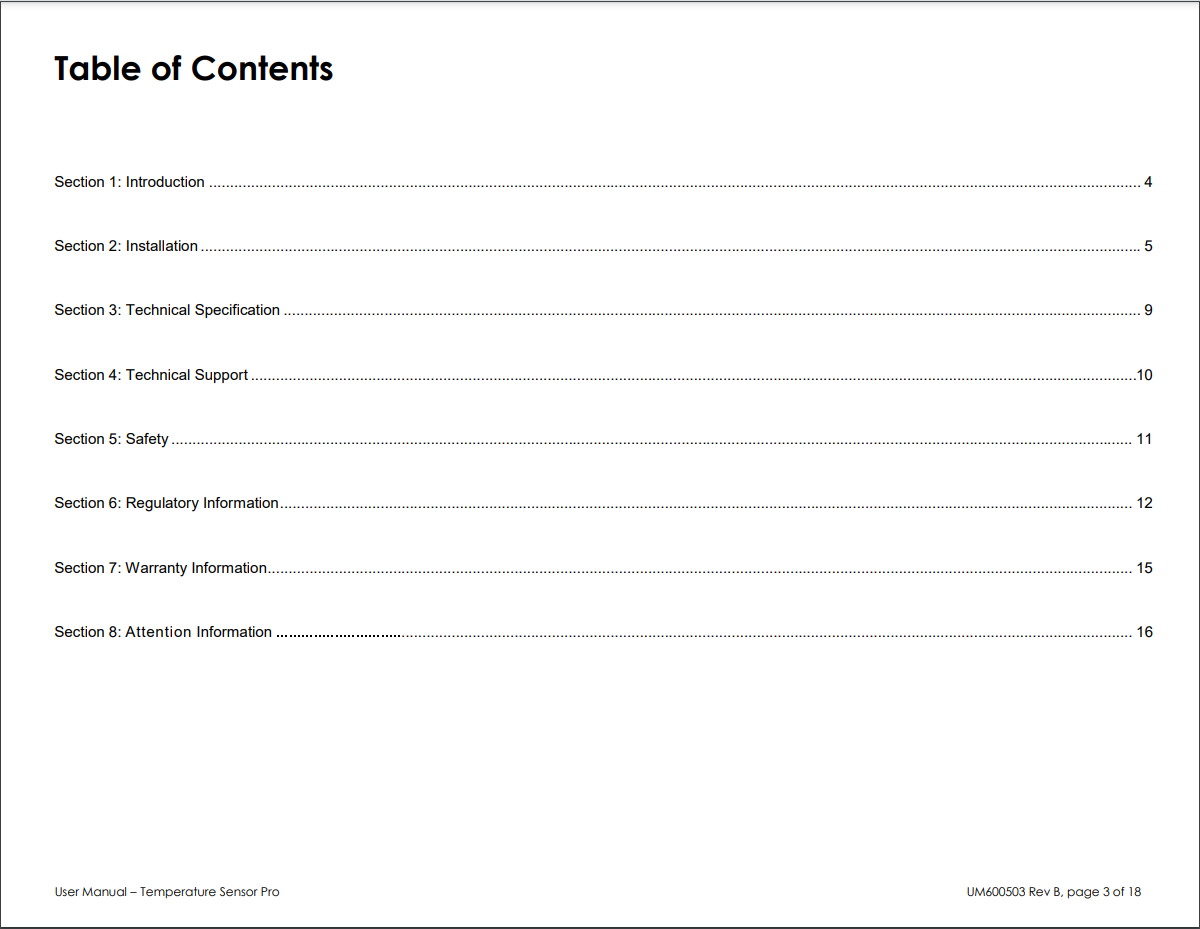Click page number 9 for Technical Specification
The height and width of the screenshot is (929, 1200).
pos(1148,310)
